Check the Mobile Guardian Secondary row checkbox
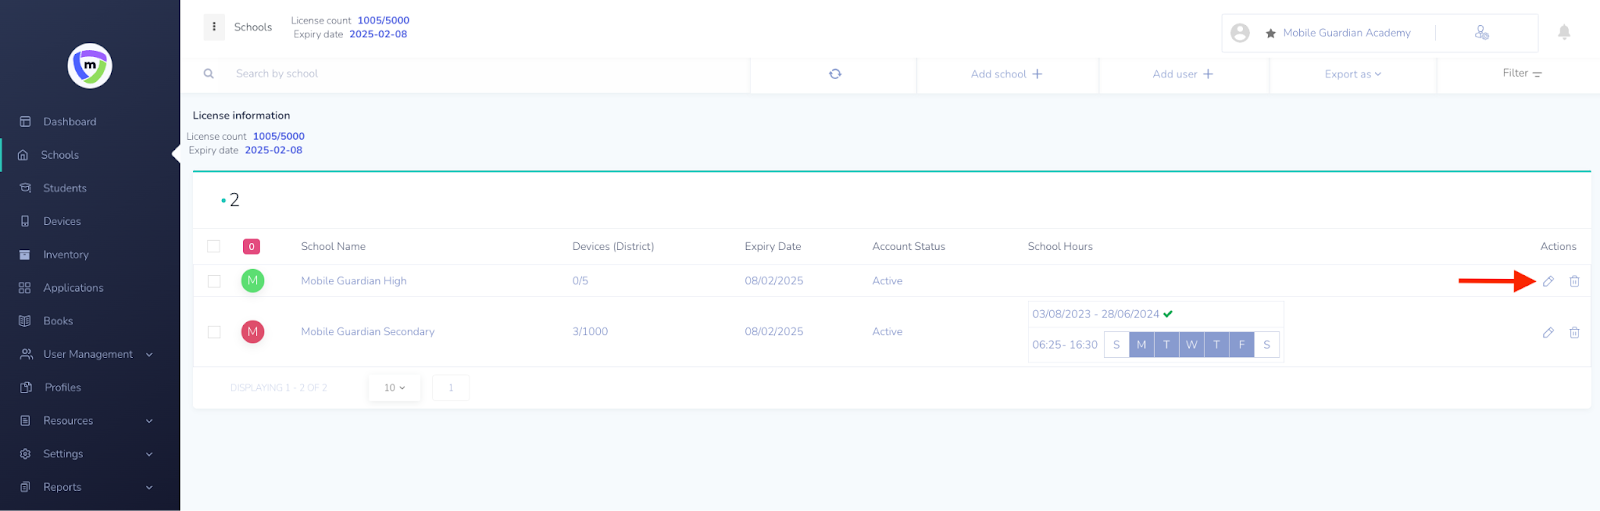 click(x=214, y=332)
